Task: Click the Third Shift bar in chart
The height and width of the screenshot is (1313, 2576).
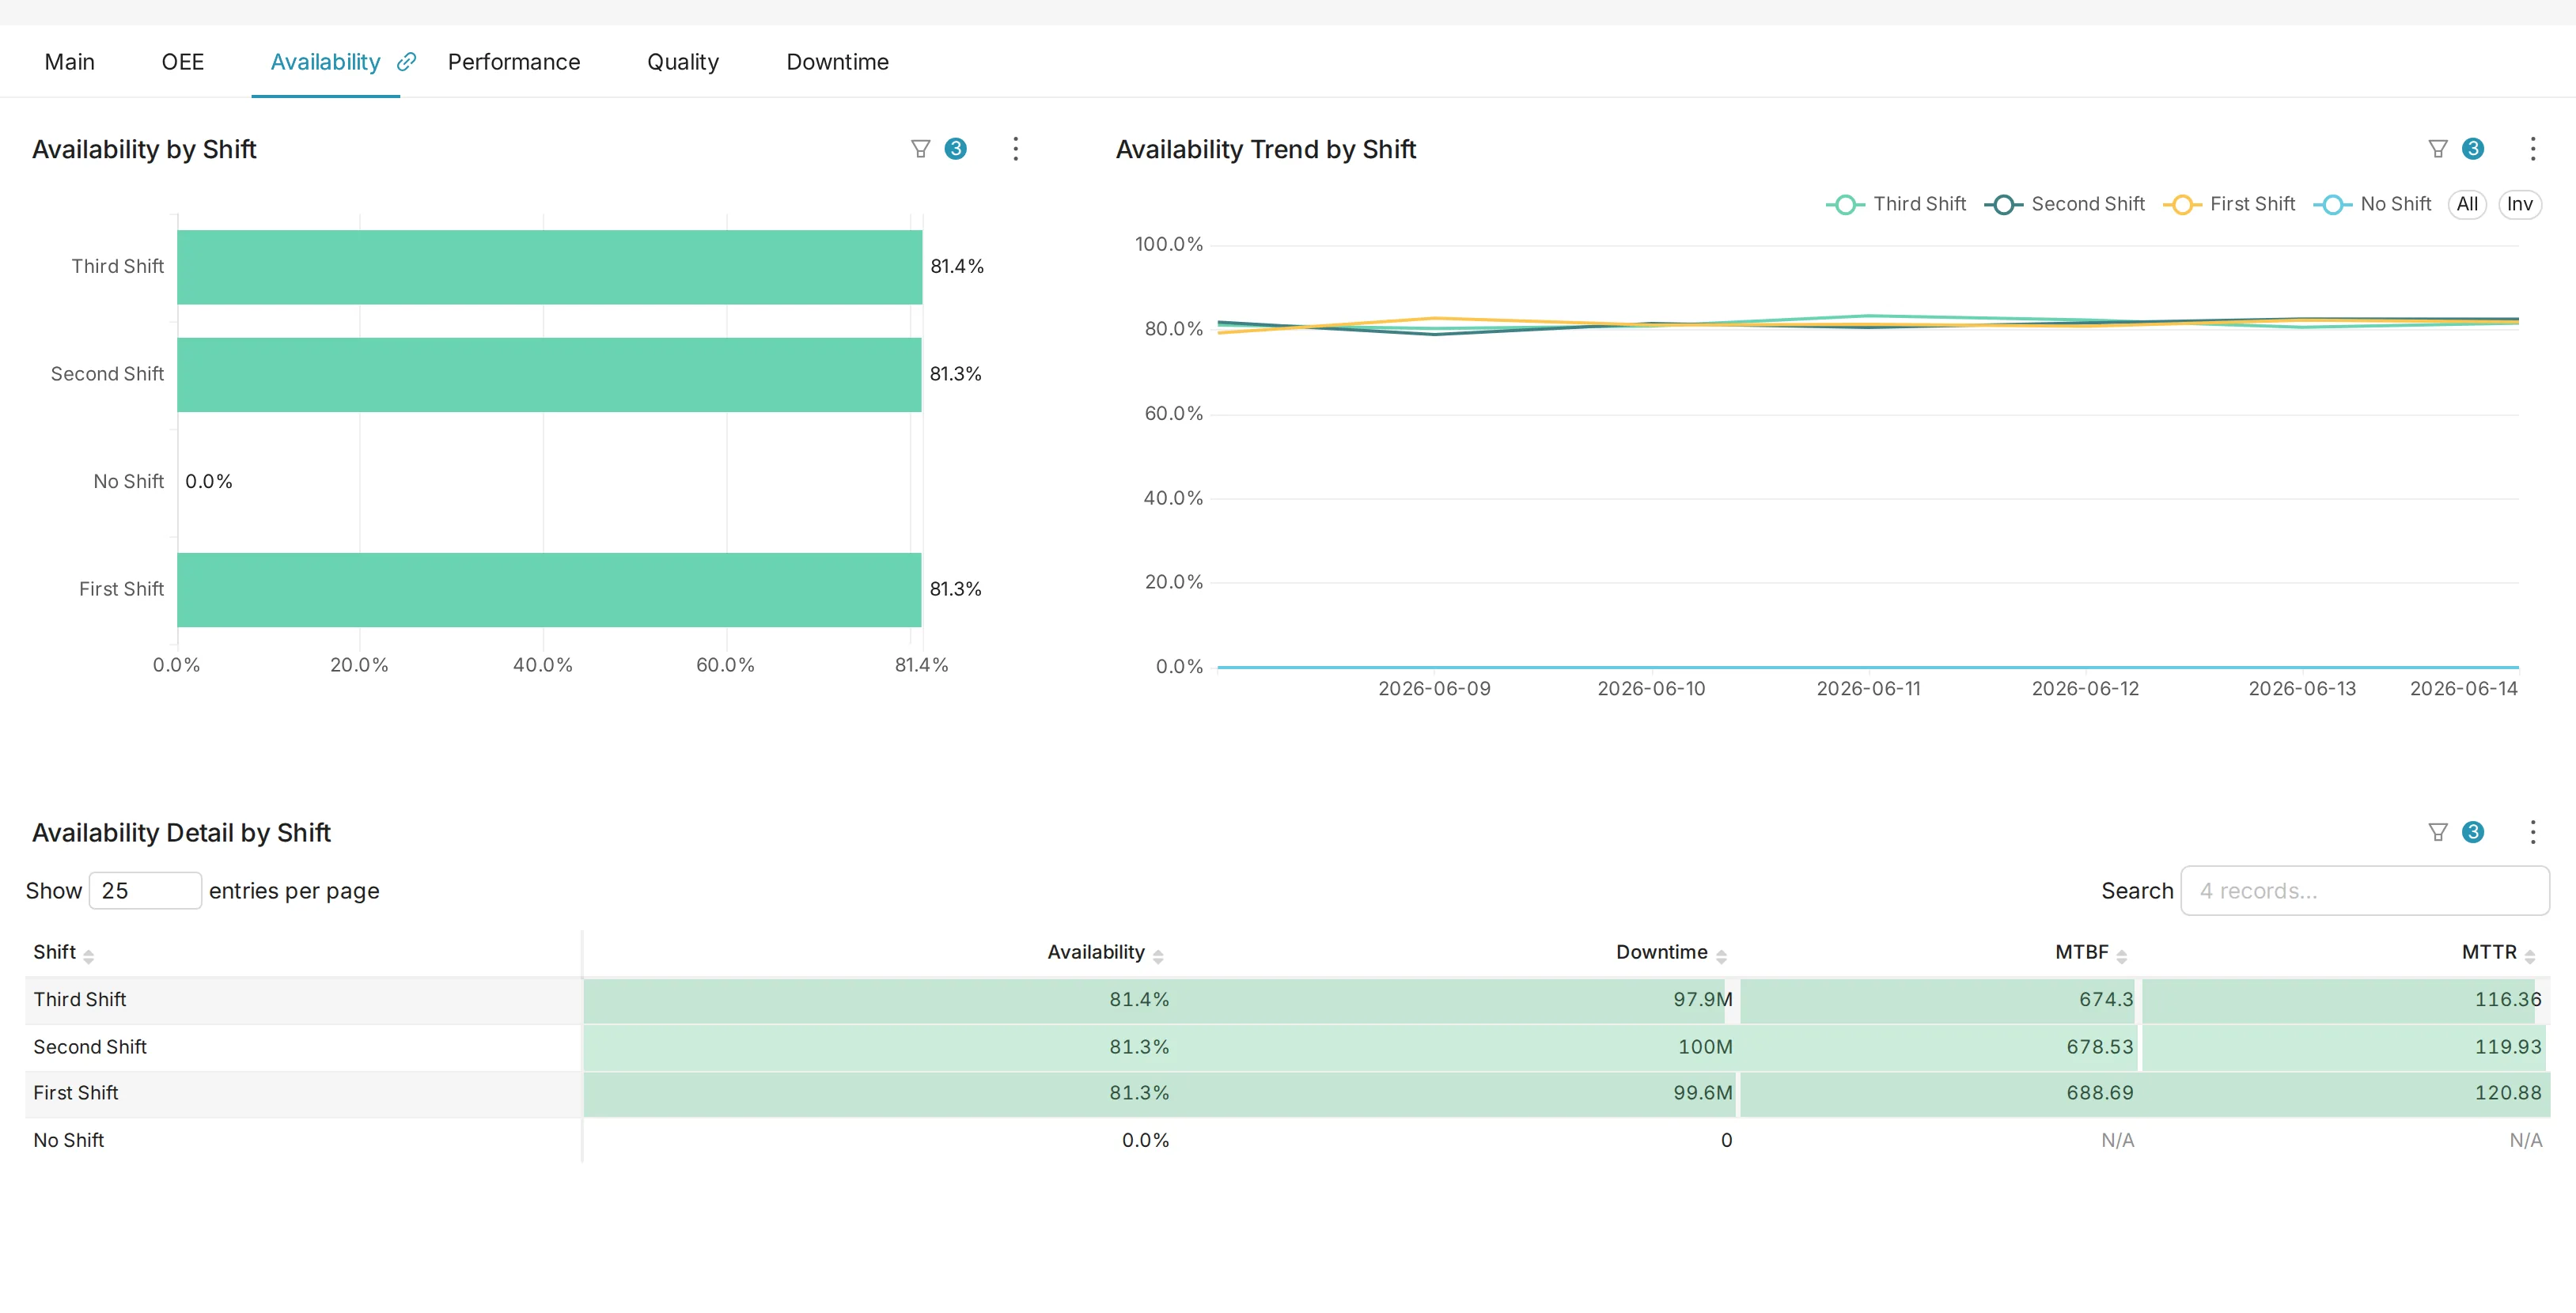Action: [549, 267]
